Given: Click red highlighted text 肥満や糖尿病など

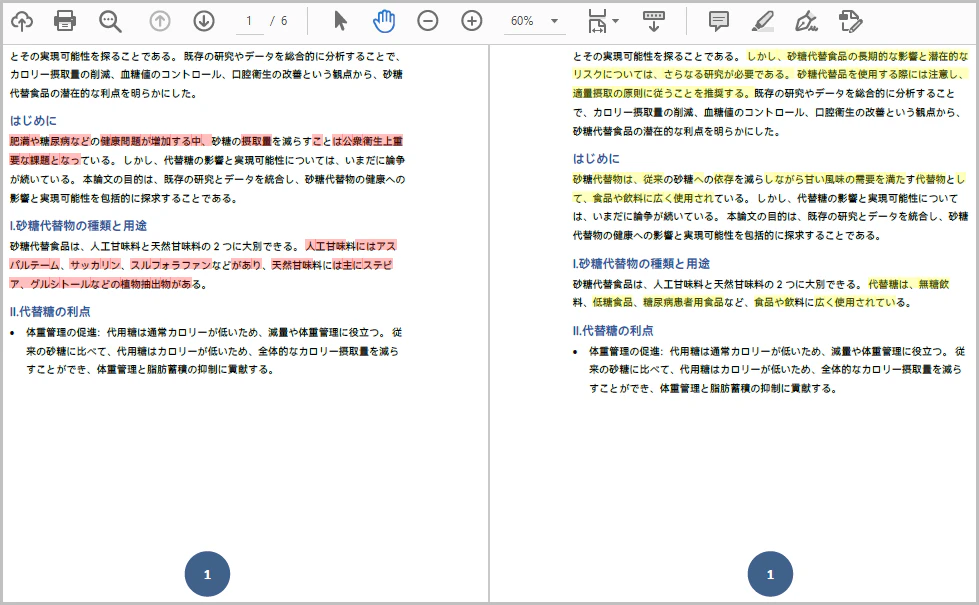Looking at the screenshot, I should 50,141.
